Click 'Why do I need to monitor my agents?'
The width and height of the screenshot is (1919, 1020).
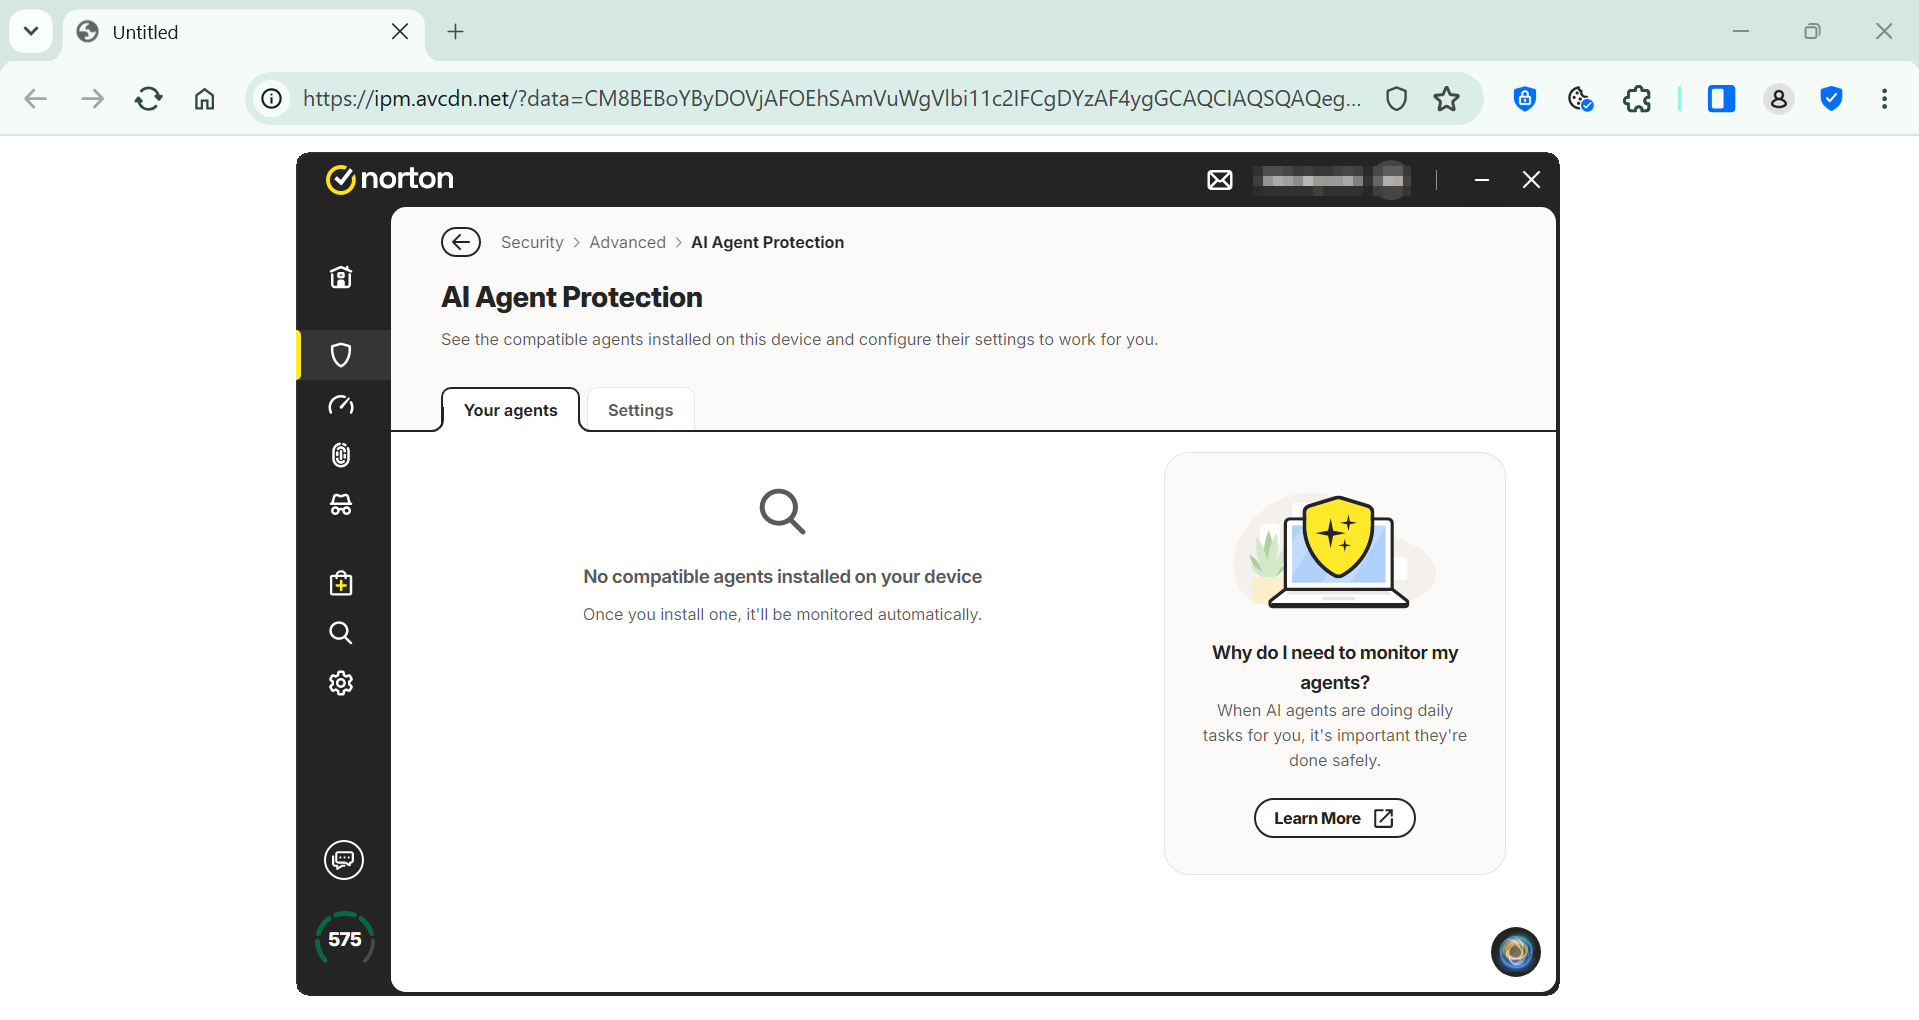(1335, 667)
